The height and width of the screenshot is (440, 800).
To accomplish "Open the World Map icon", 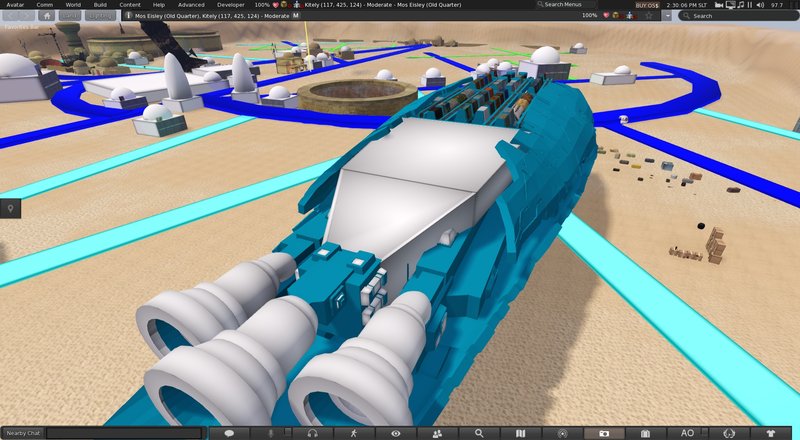I will tap(520, 433).
